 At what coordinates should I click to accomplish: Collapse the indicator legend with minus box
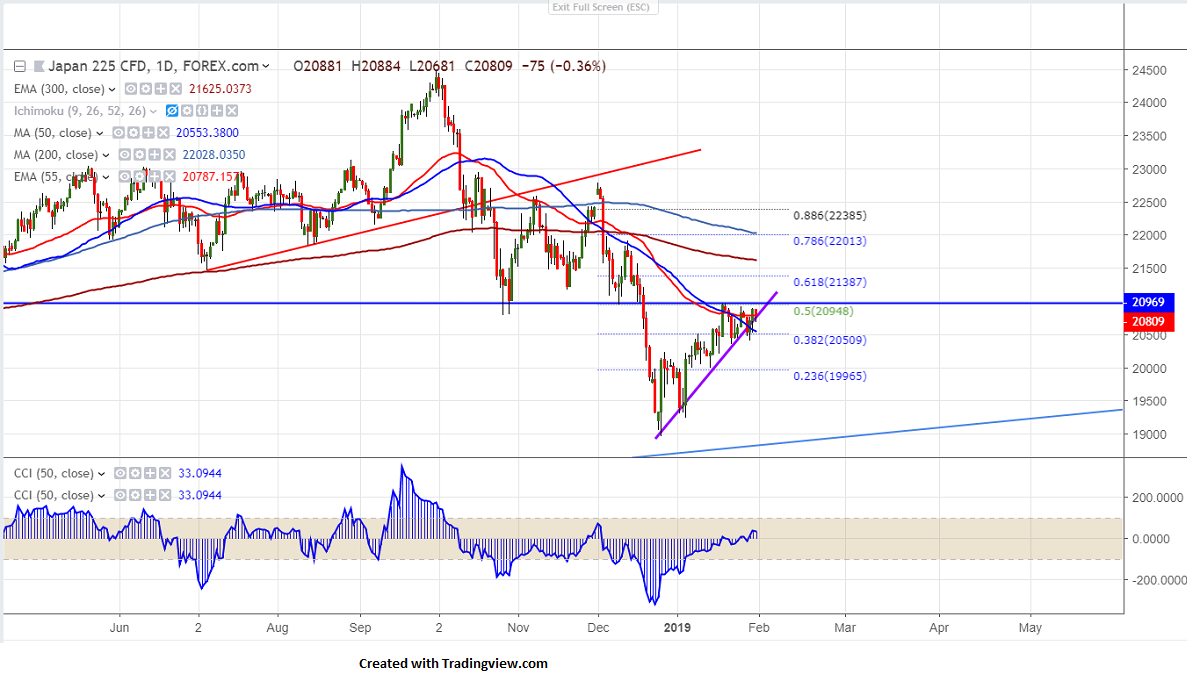(20, 66)
